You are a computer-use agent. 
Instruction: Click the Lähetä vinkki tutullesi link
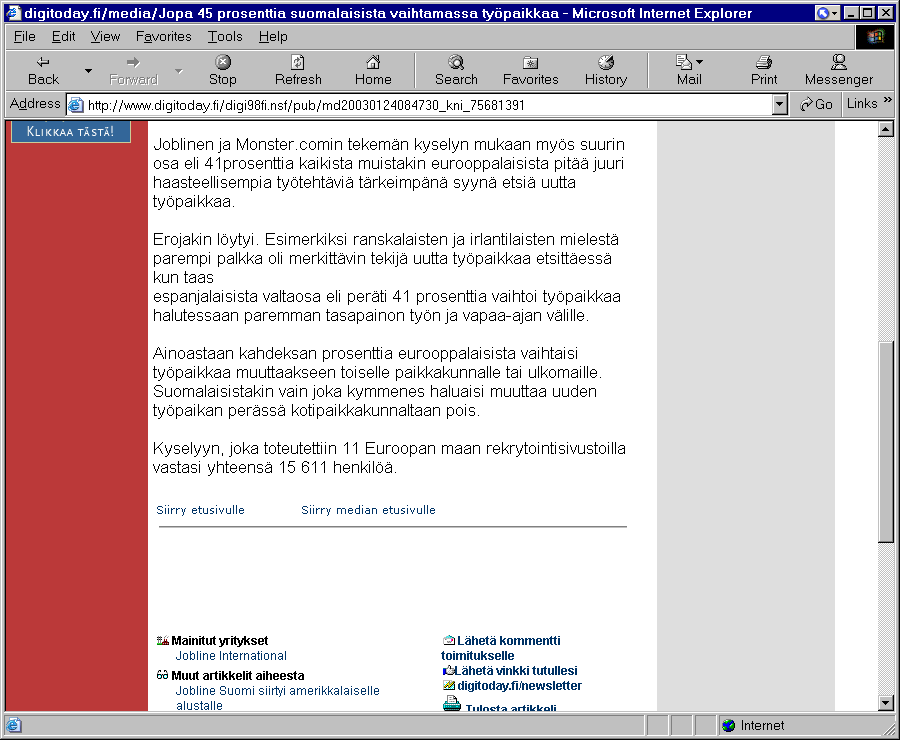516,670
